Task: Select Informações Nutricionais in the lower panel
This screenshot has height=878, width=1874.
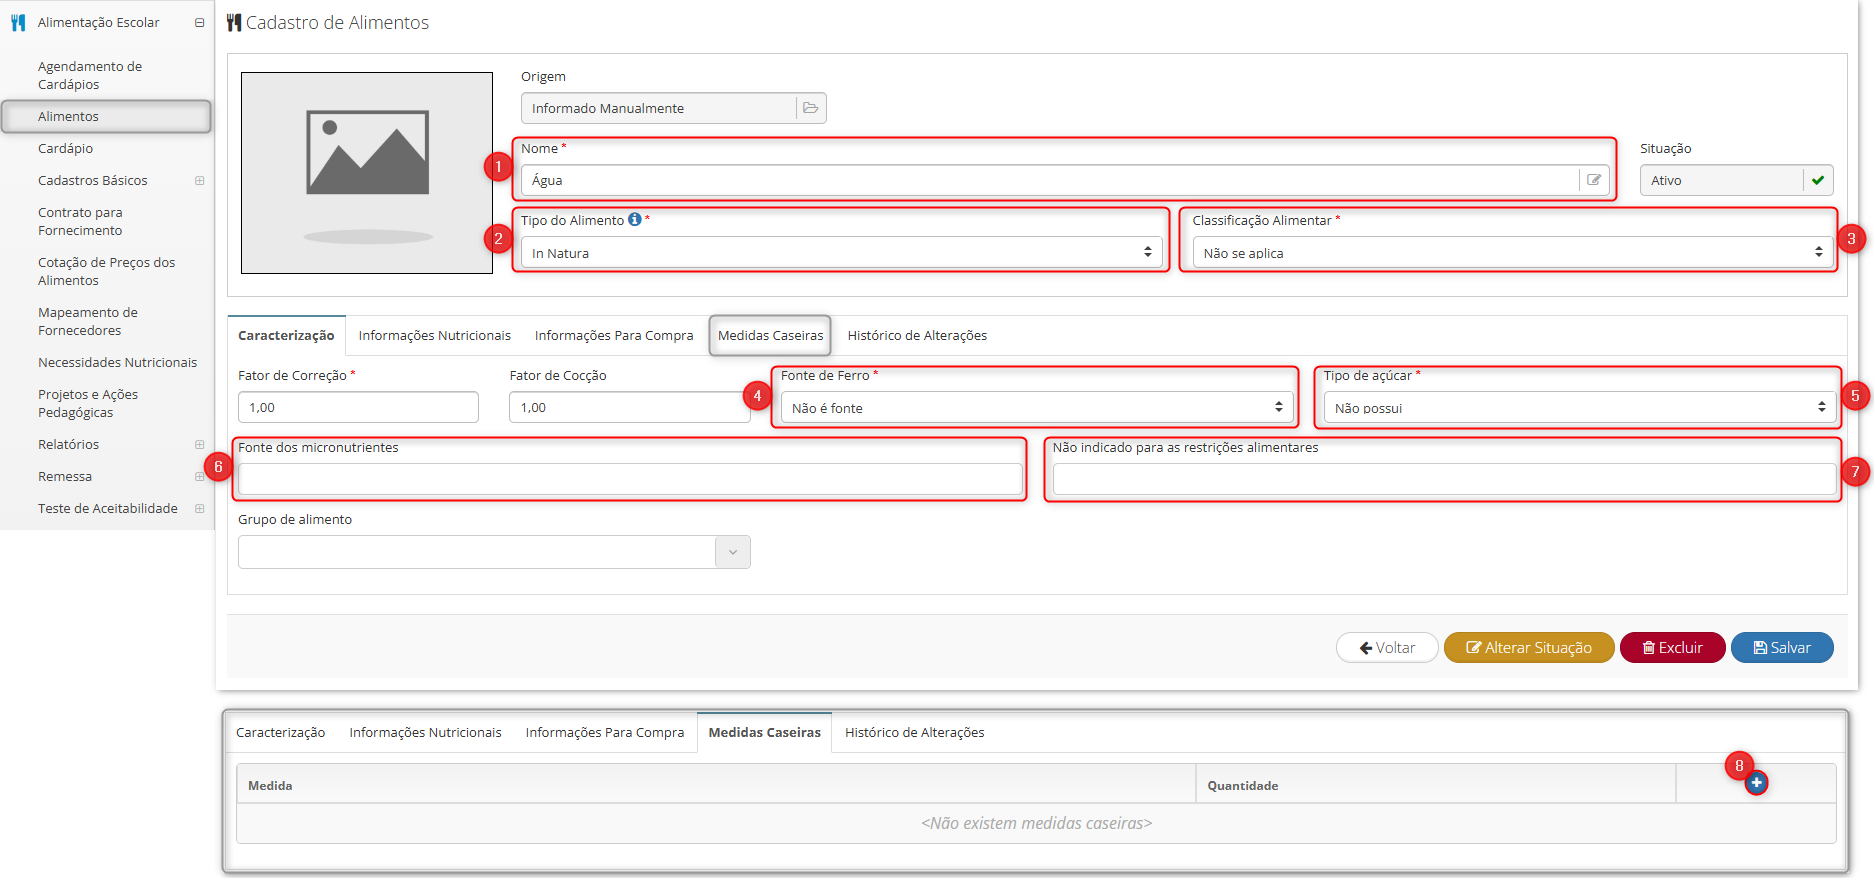Action: (426, 733)
